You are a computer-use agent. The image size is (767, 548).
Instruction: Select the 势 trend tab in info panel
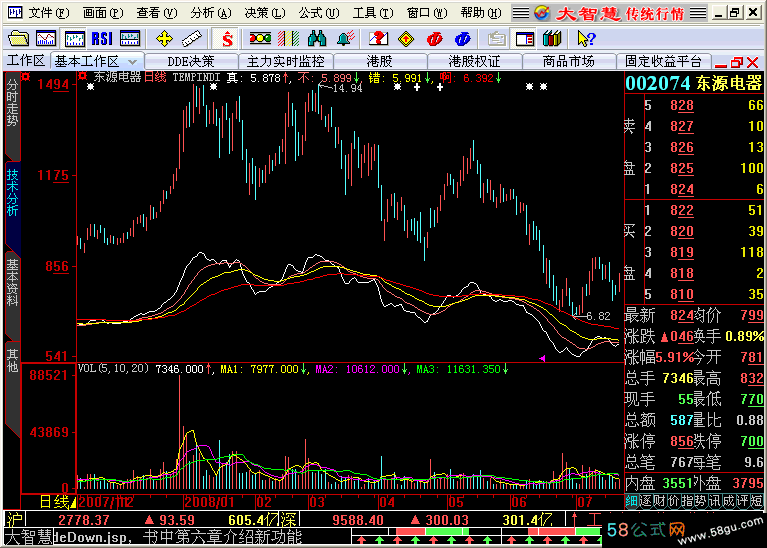[x=700, y=501]
